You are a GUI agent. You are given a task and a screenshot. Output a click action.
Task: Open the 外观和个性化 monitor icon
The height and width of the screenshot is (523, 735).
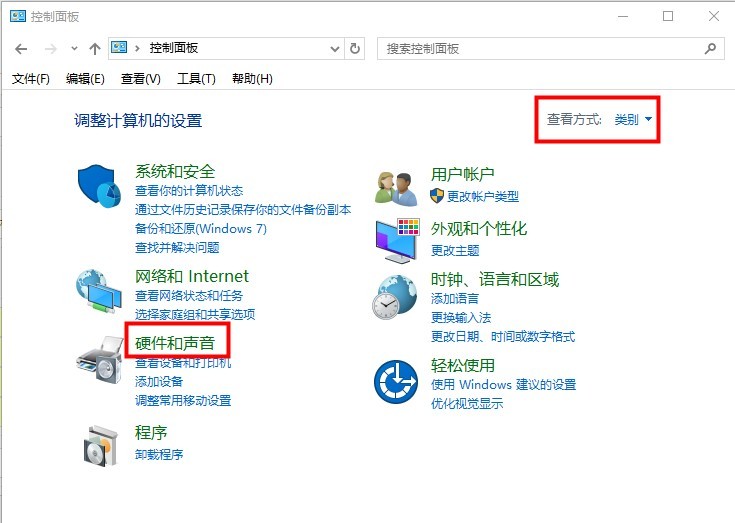pos(397,240)
